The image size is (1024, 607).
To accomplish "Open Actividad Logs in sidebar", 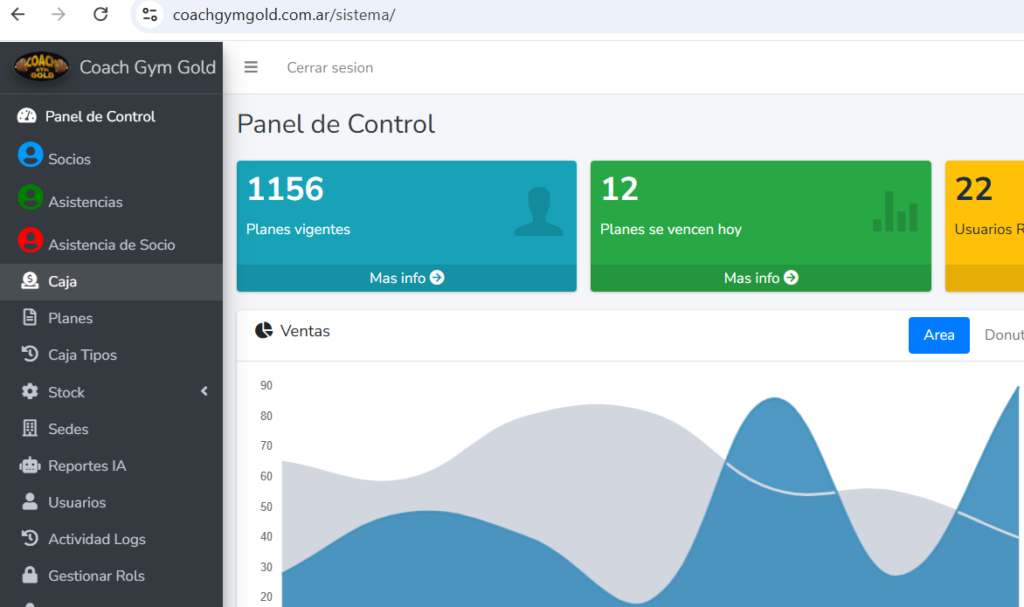I will point(96,540).
